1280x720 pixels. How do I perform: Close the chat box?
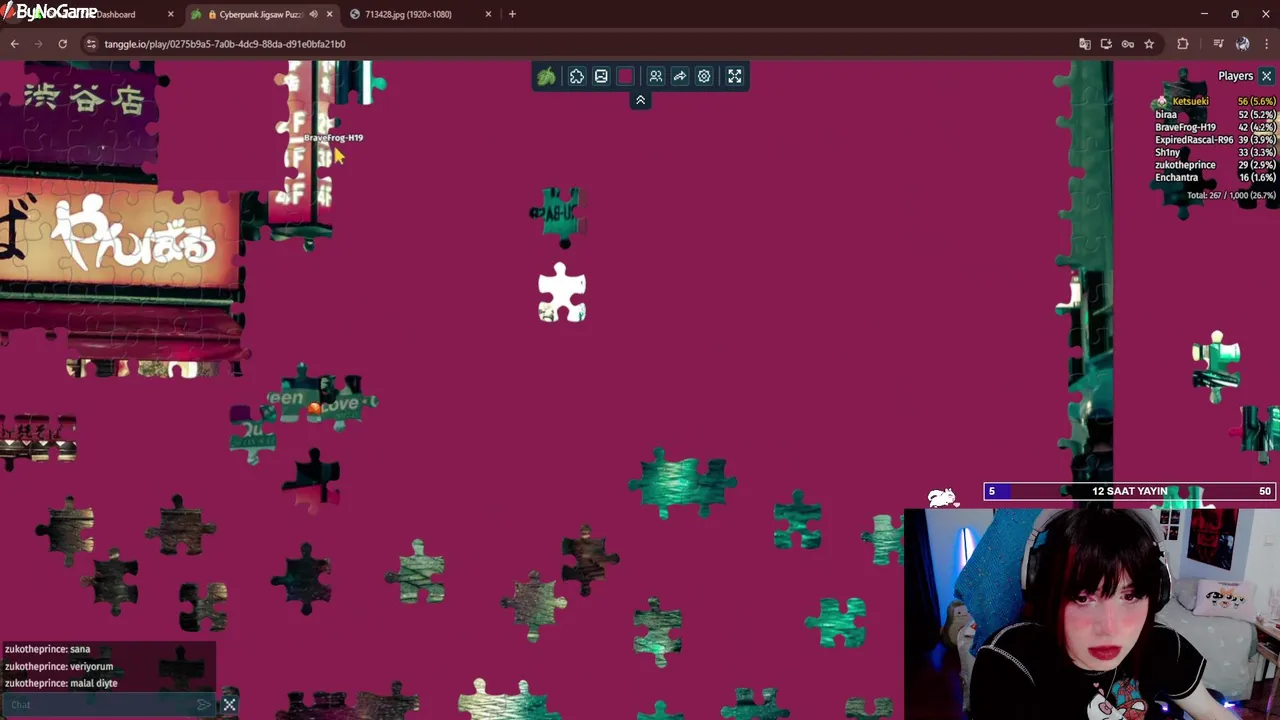(x=229, y=705)
